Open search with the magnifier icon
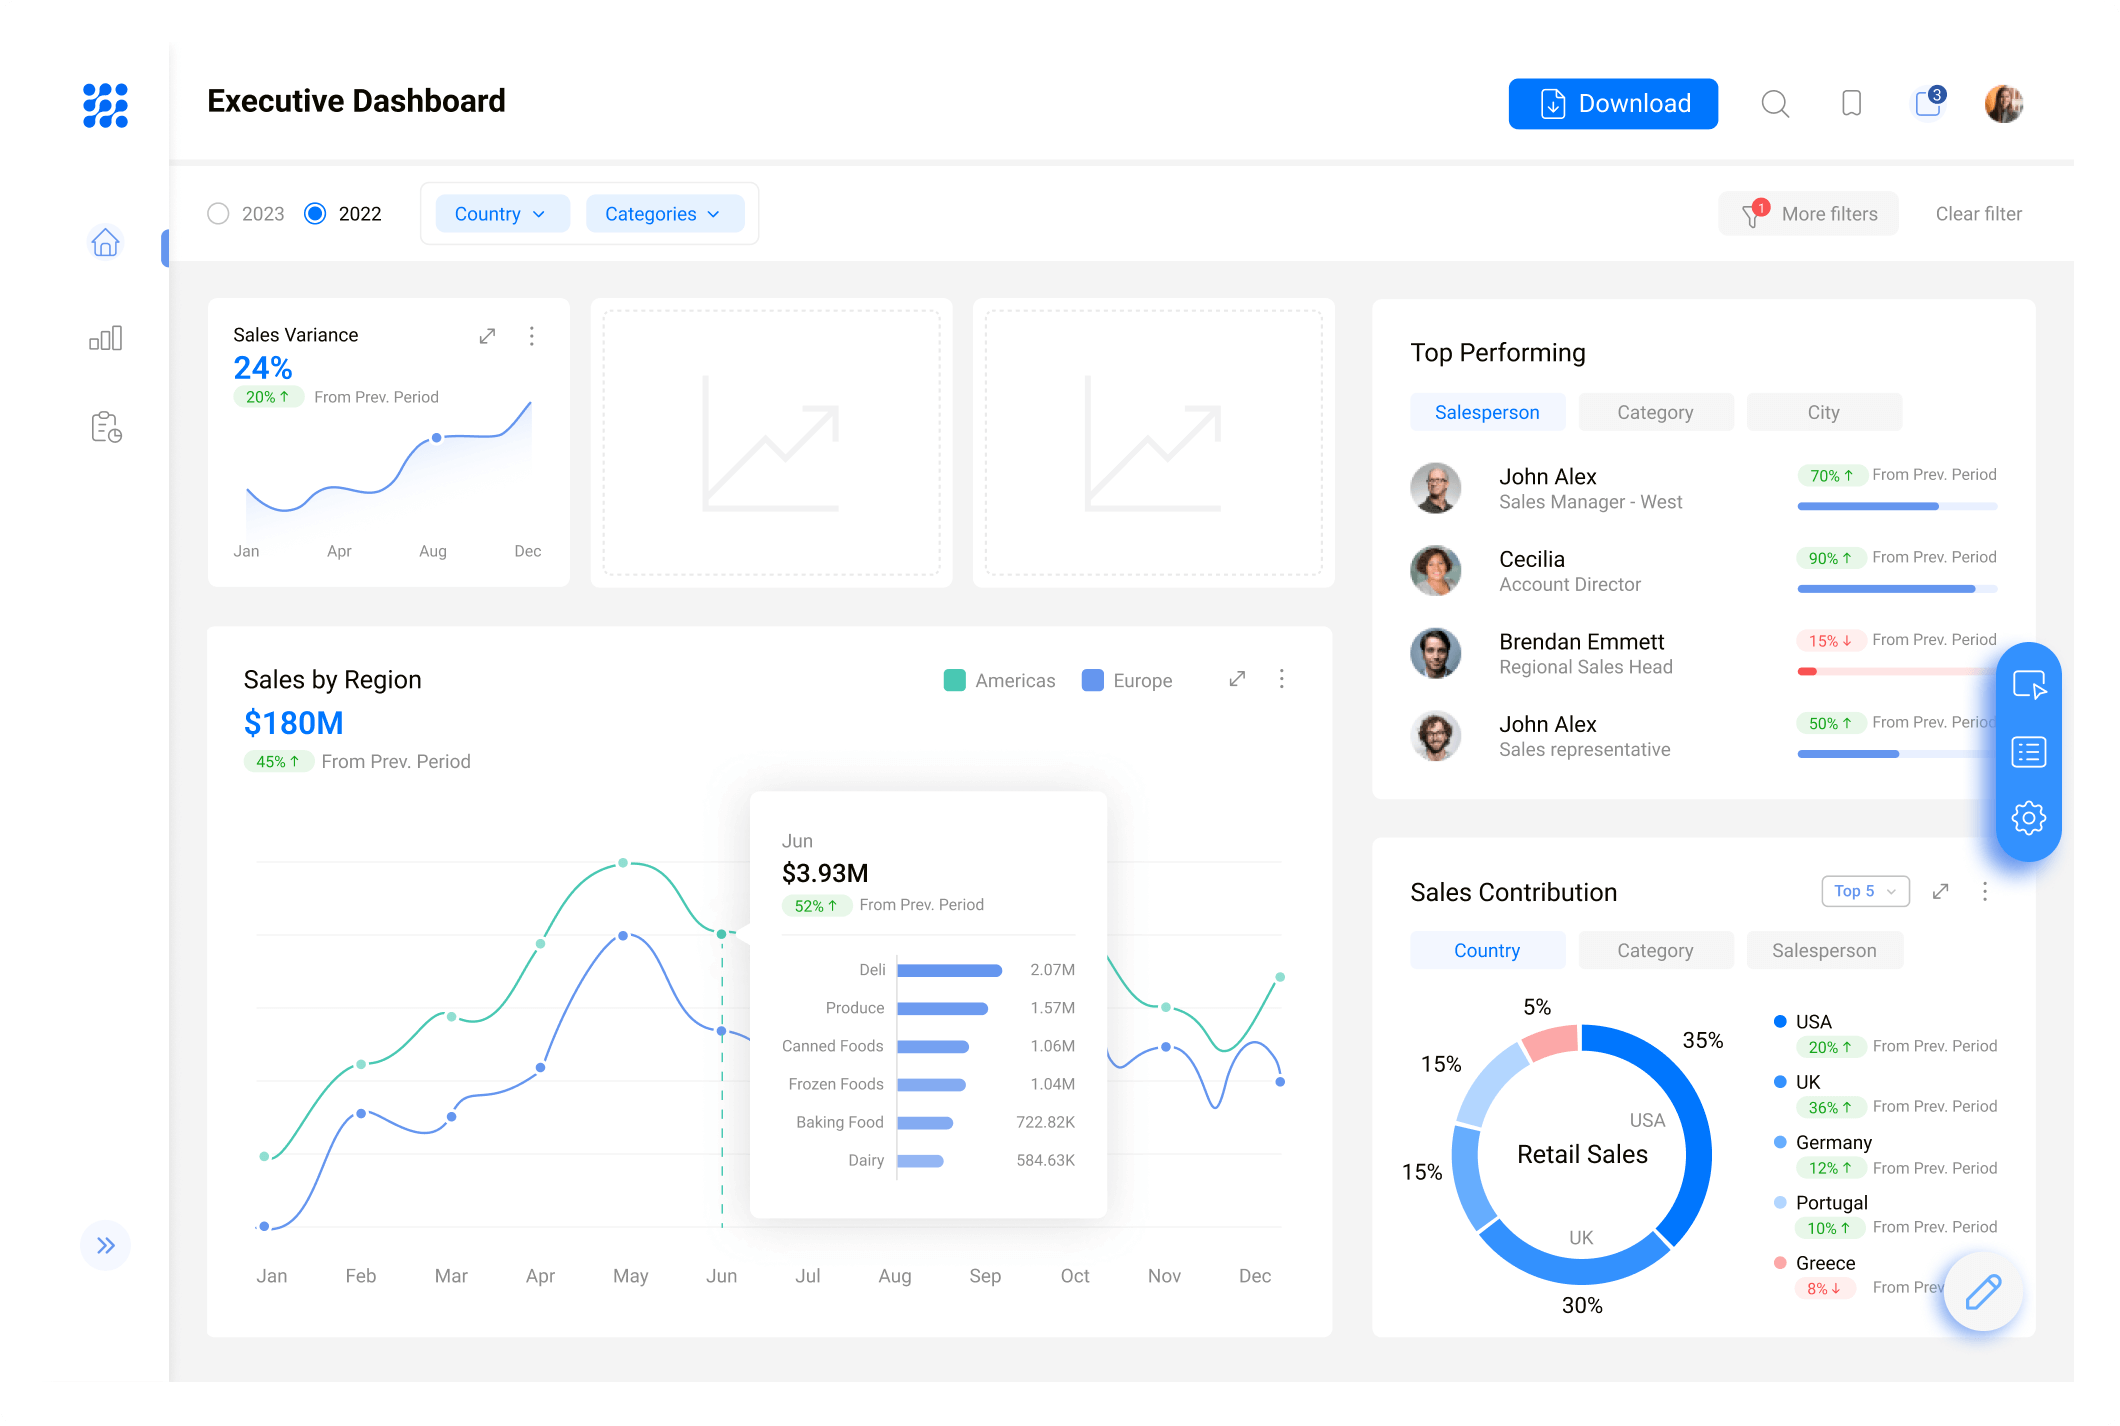Screen dimensions: 2120x1426 1775,104
